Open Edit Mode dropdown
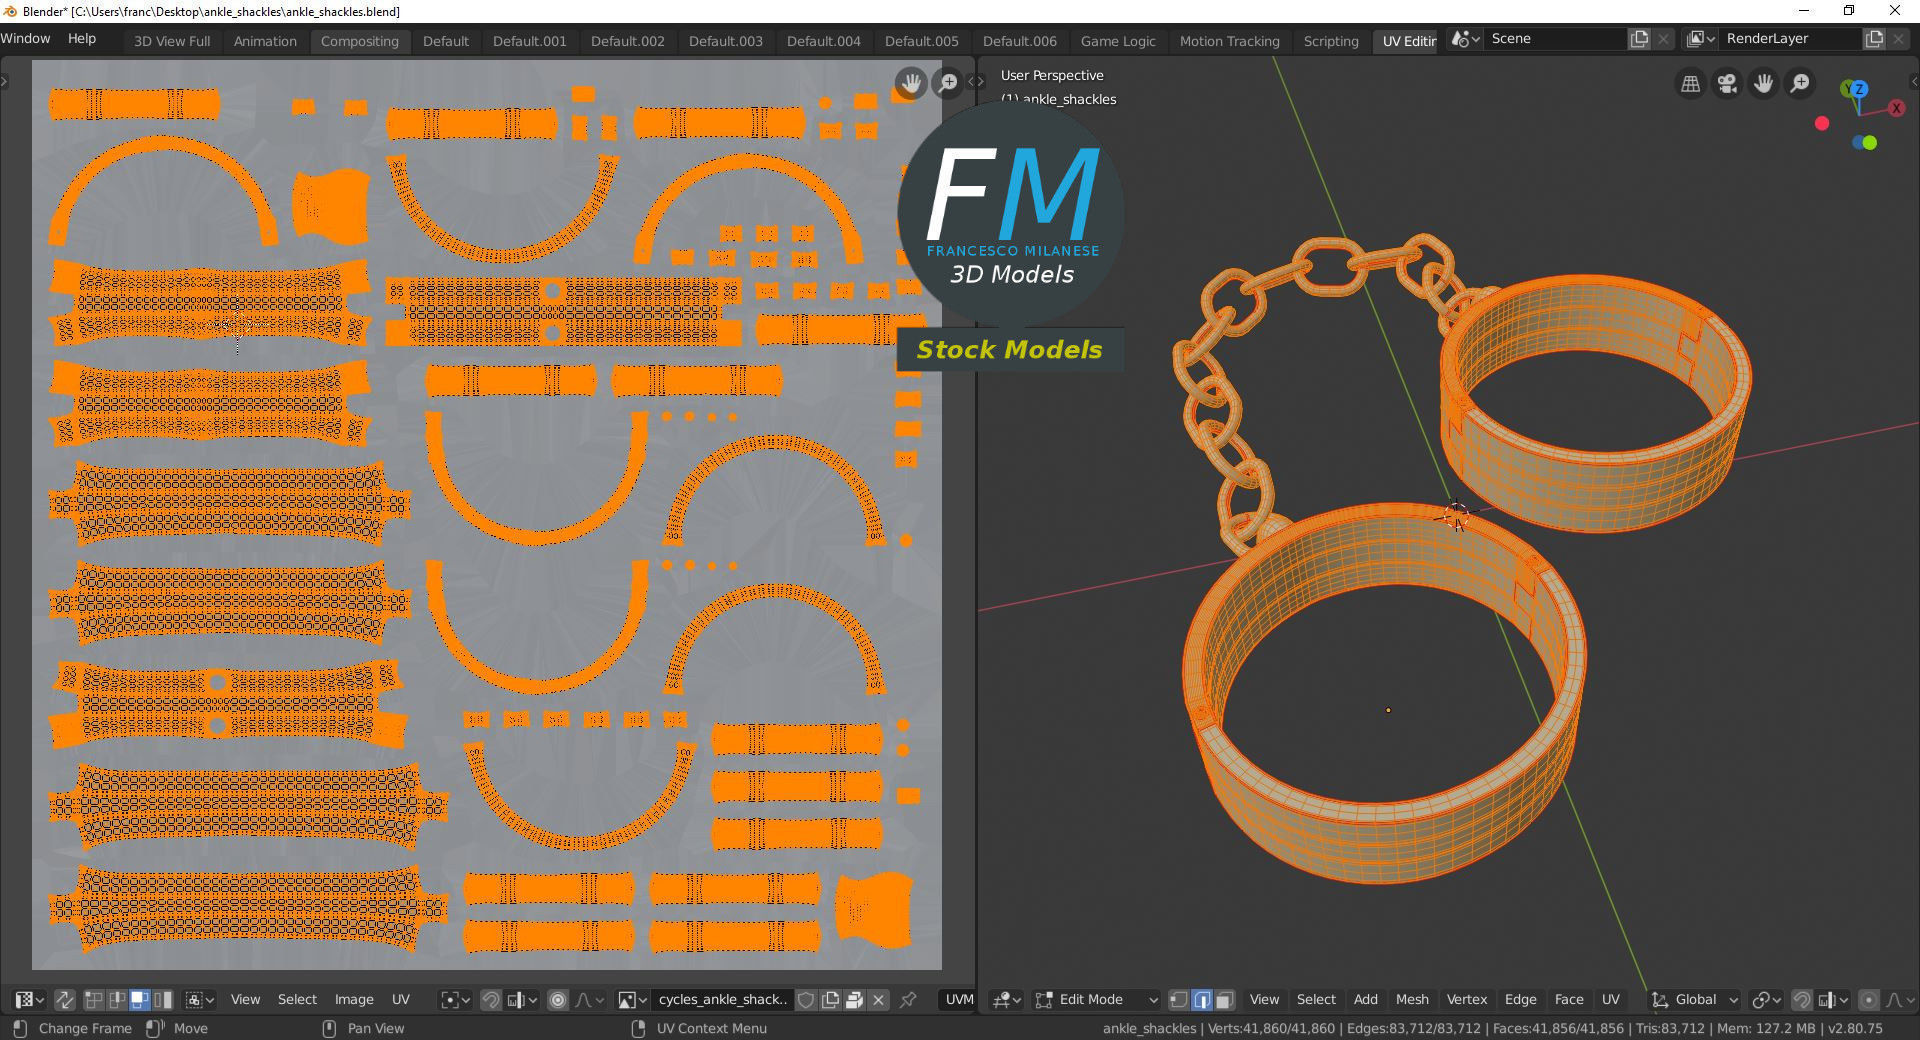1920x1040 pixels. pyautogui.click(x=1097, y=999)
